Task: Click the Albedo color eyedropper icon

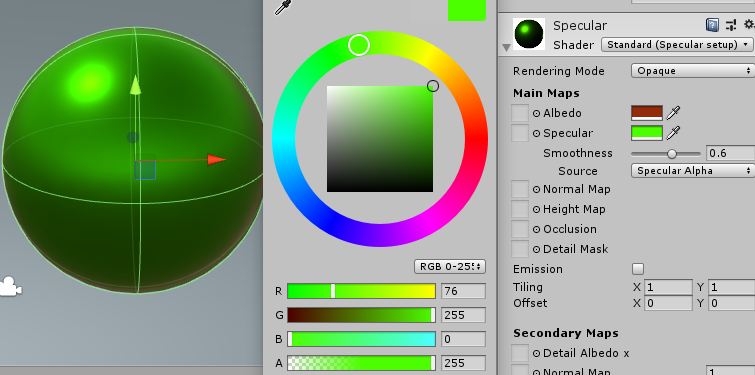Action: pyautogui.click(x=673, y=113)
